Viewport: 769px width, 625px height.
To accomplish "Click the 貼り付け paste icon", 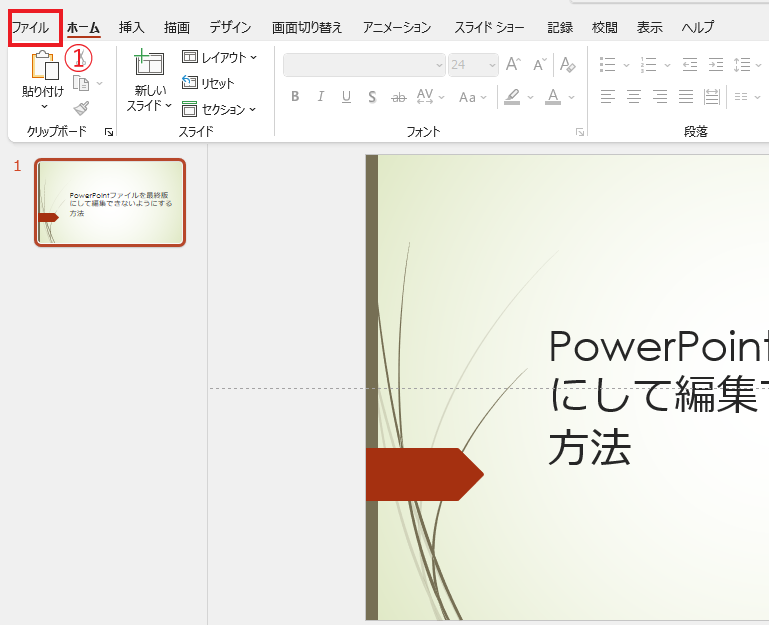I will pos(44,65).
